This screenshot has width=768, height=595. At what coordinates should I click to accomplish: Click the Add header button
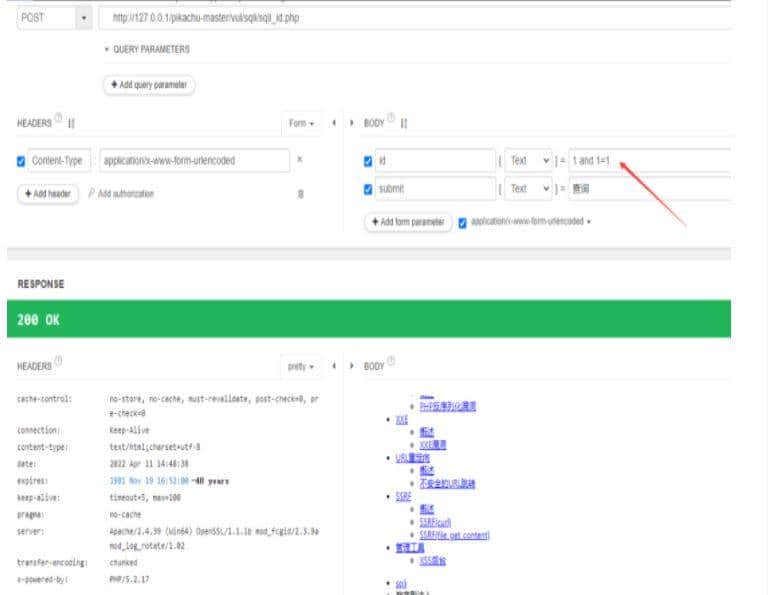pos(48,194)
